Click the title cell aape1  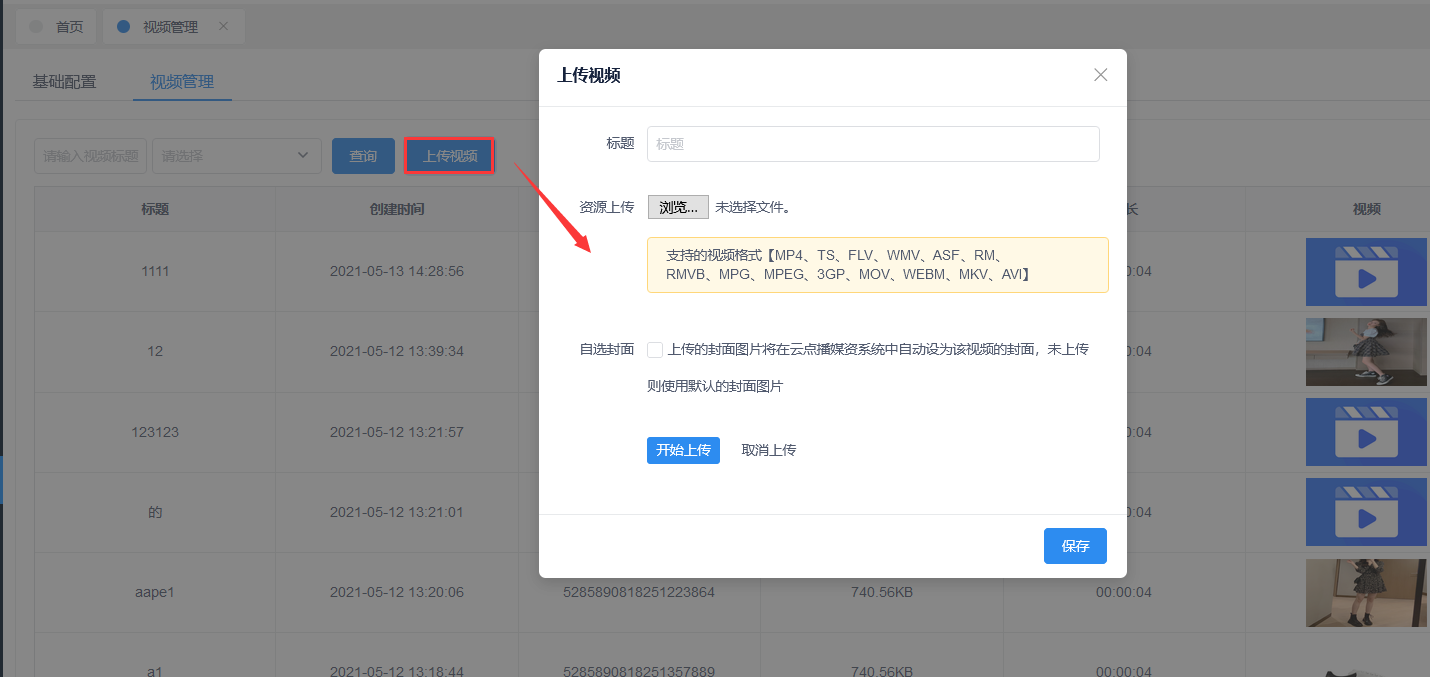tap(155, 592)
